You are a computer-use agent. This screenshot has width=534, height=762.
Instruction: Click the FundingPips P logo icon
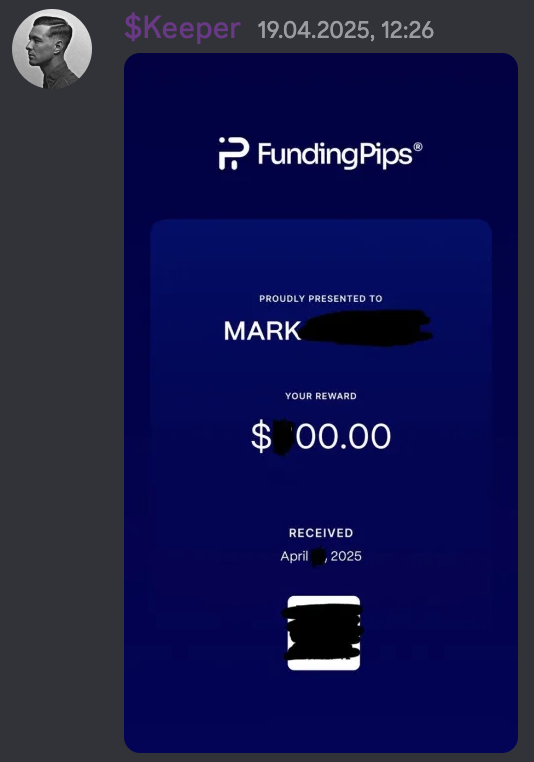click(x=234, y=154)
